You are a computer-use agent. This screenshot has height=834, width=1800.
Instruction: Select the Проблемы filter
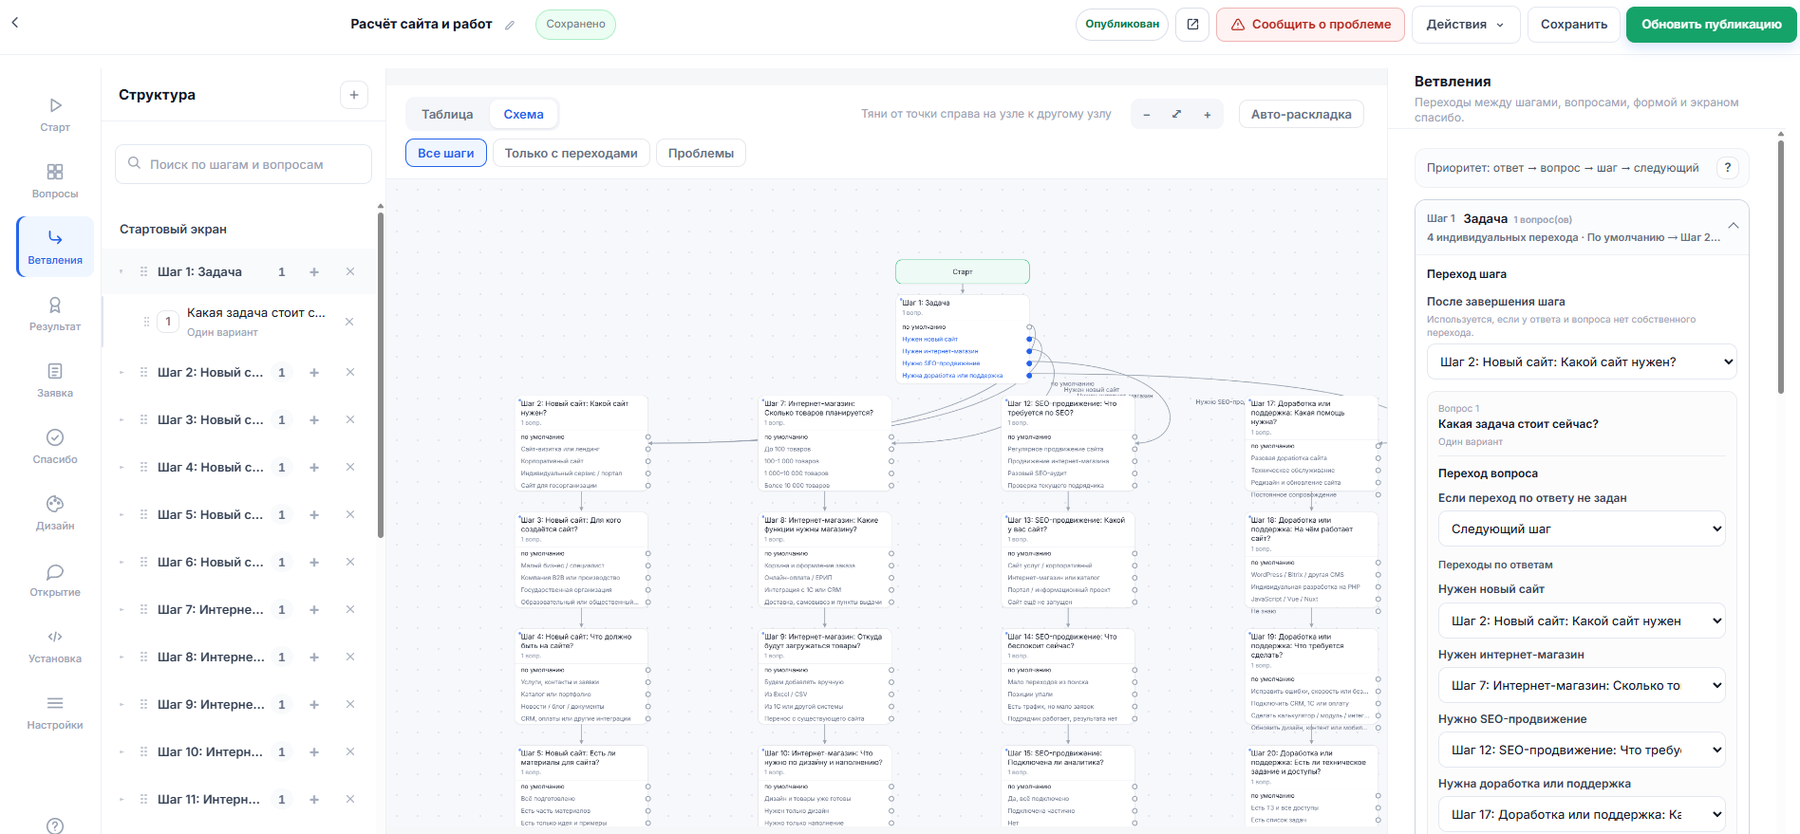click(701, 153)
